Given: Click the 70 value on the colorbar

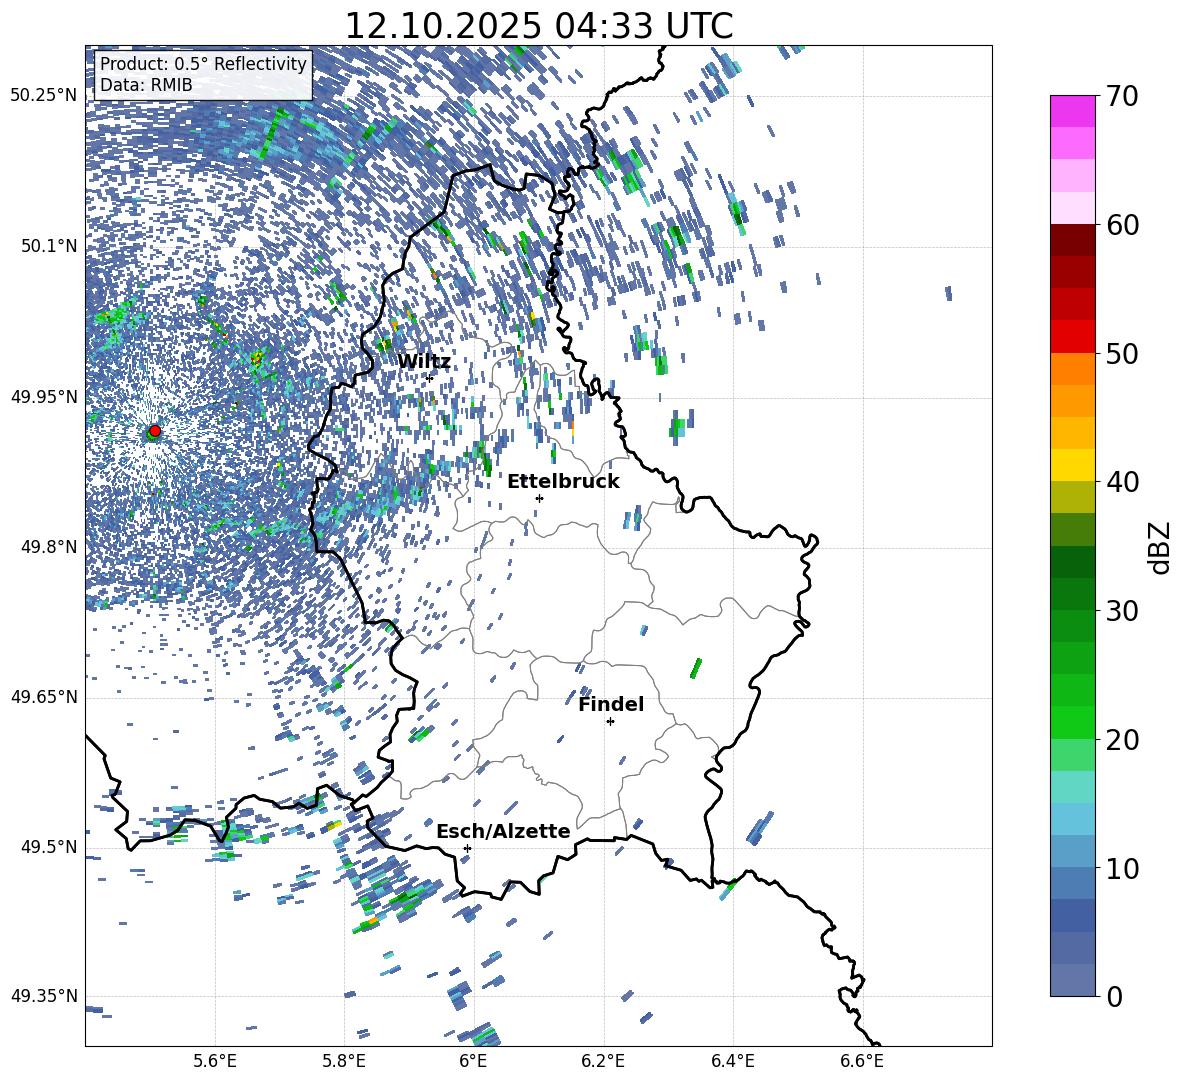Looking at the screenshot, I should 1121,97.
